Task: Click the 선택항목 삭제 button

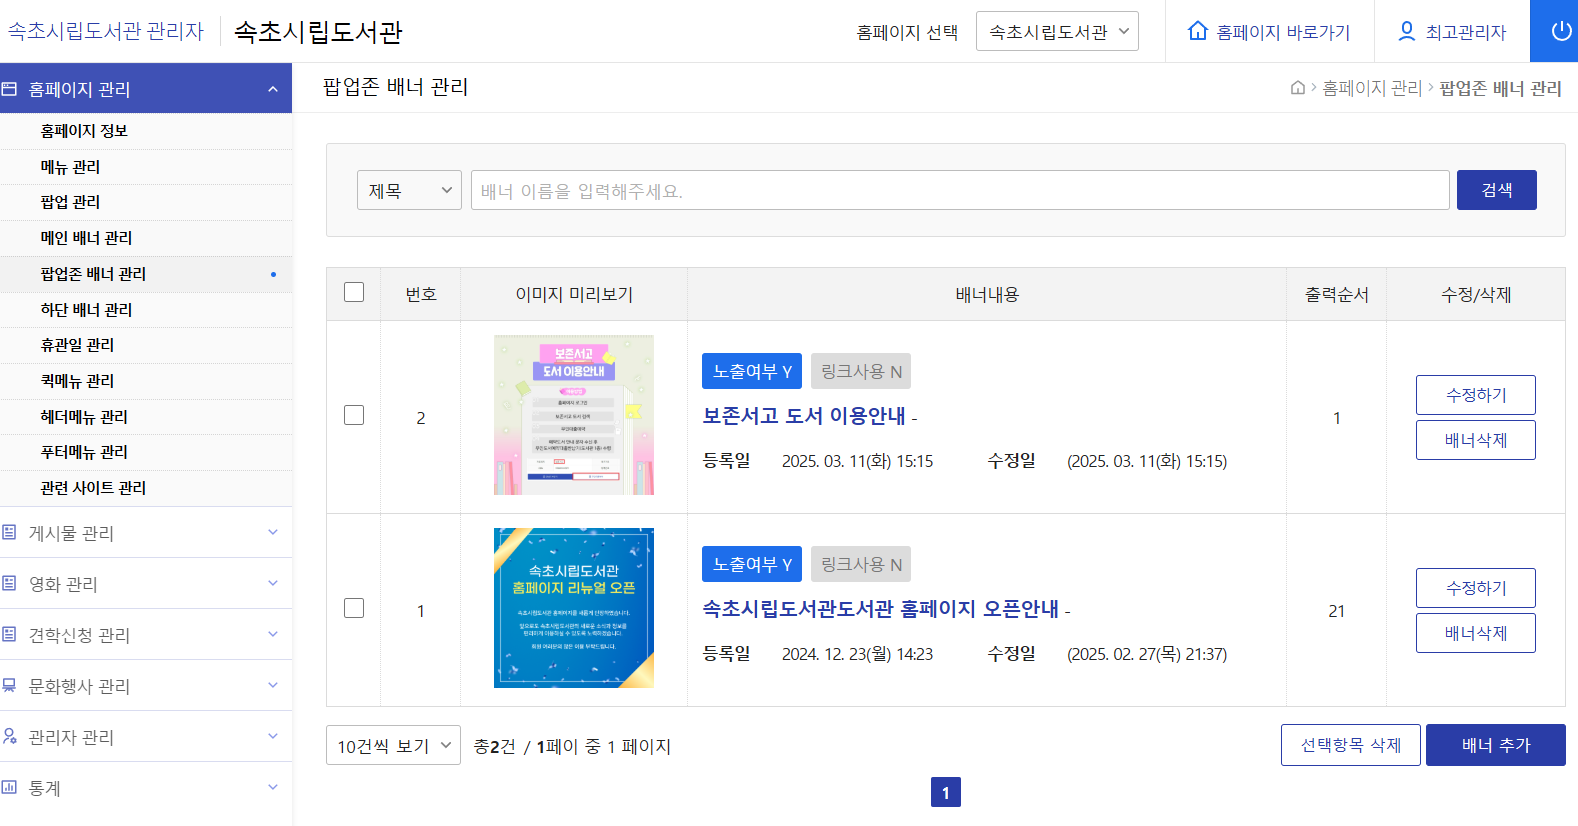Action: (1350, 745)
